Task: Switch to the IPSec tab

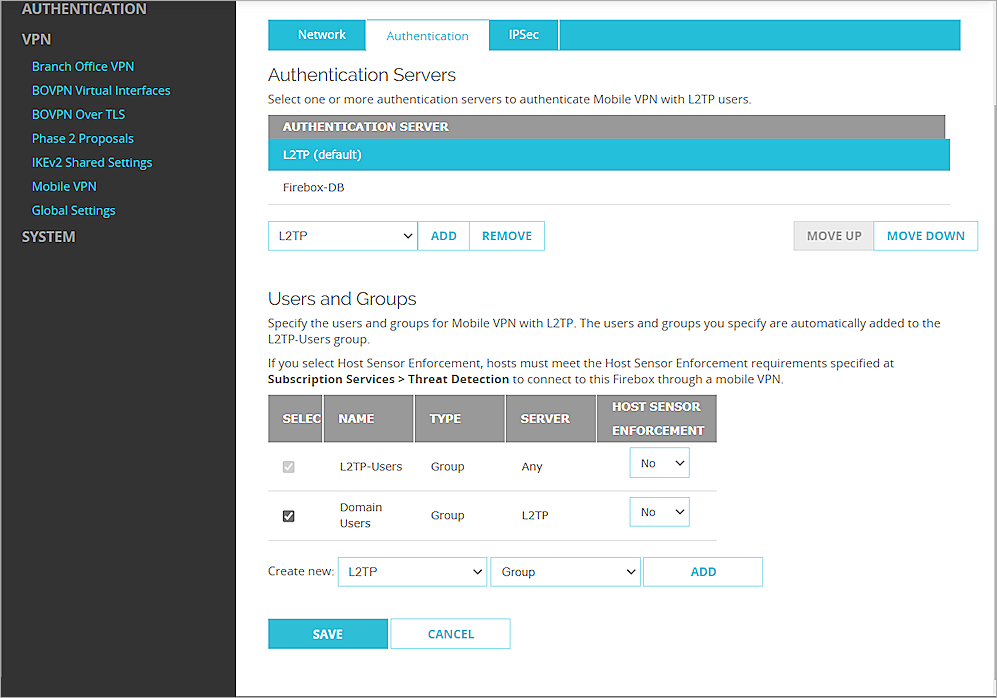Action: pos(523,34)
